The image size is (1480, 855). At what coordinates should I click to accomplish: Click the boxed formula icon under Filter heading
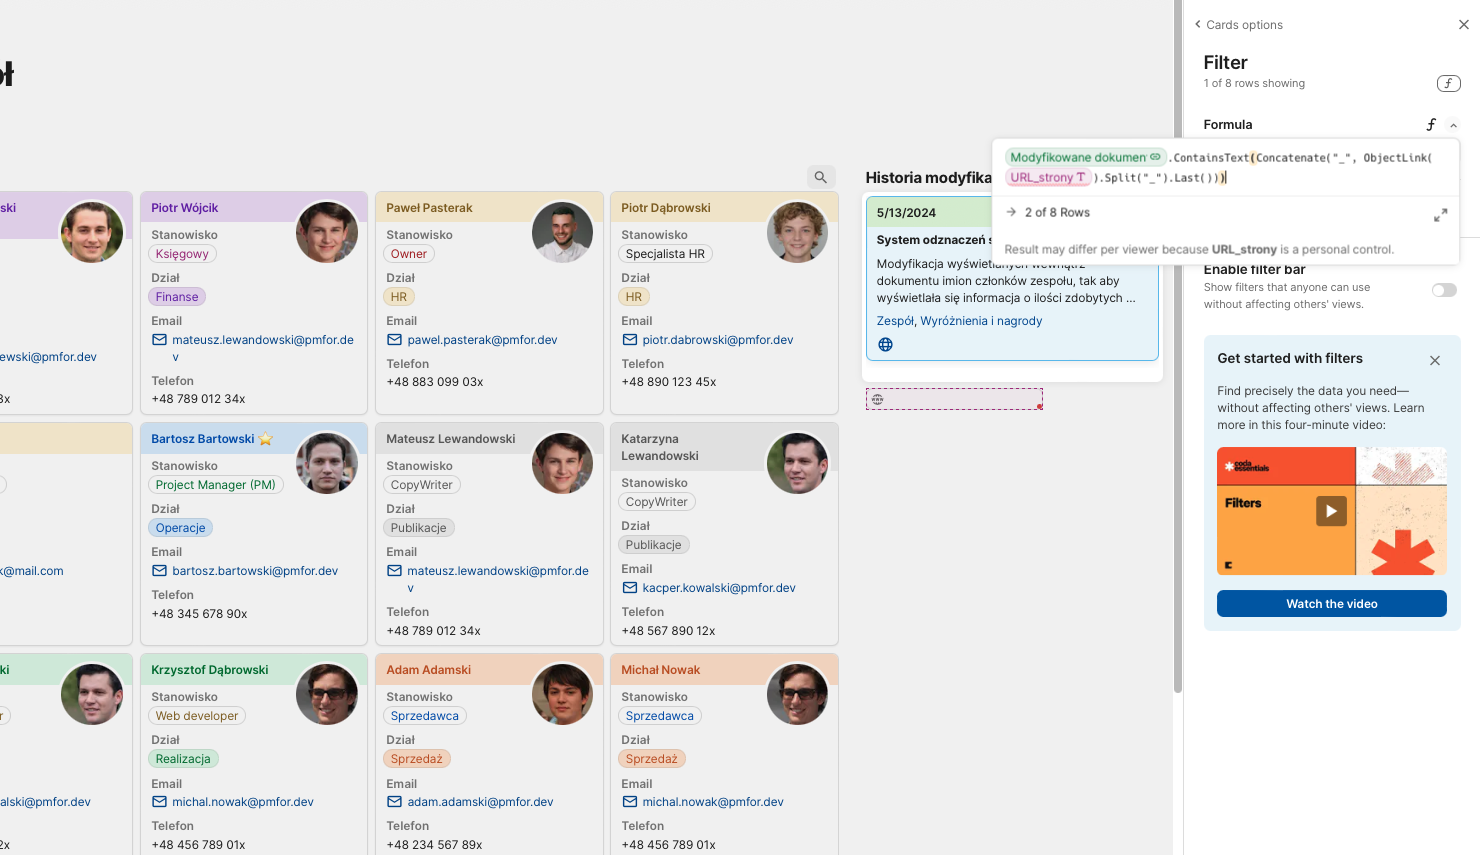click(x=1448, y=84)
